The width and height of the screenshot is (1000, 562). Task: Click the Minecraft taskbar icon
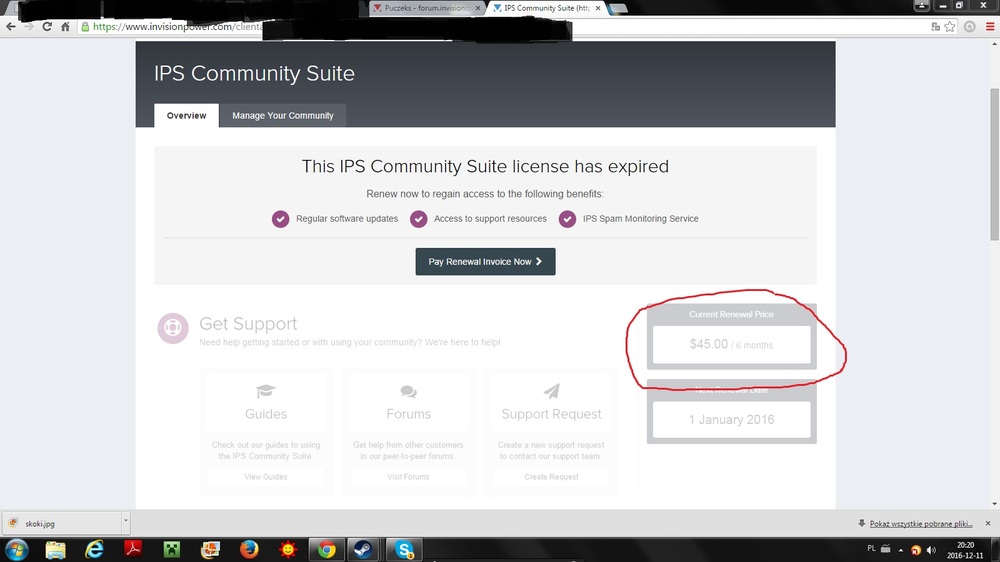point(171,549)
